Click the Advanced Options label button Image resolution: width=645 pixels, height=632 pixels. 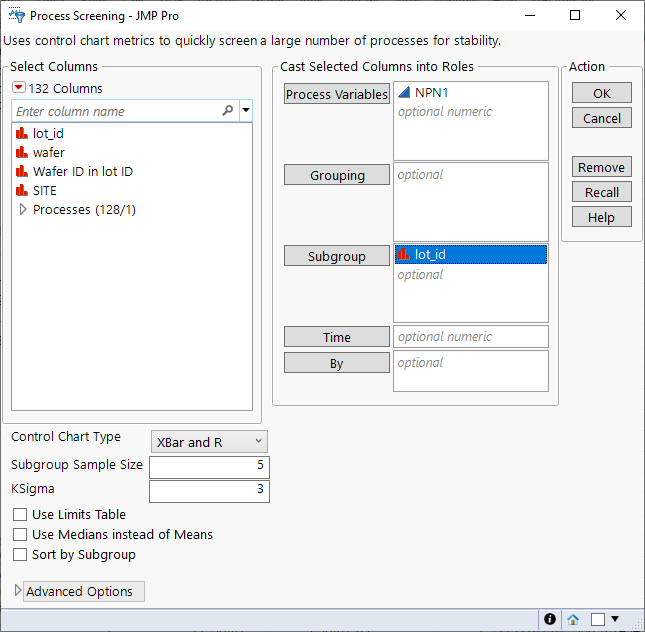pos(84,591)
